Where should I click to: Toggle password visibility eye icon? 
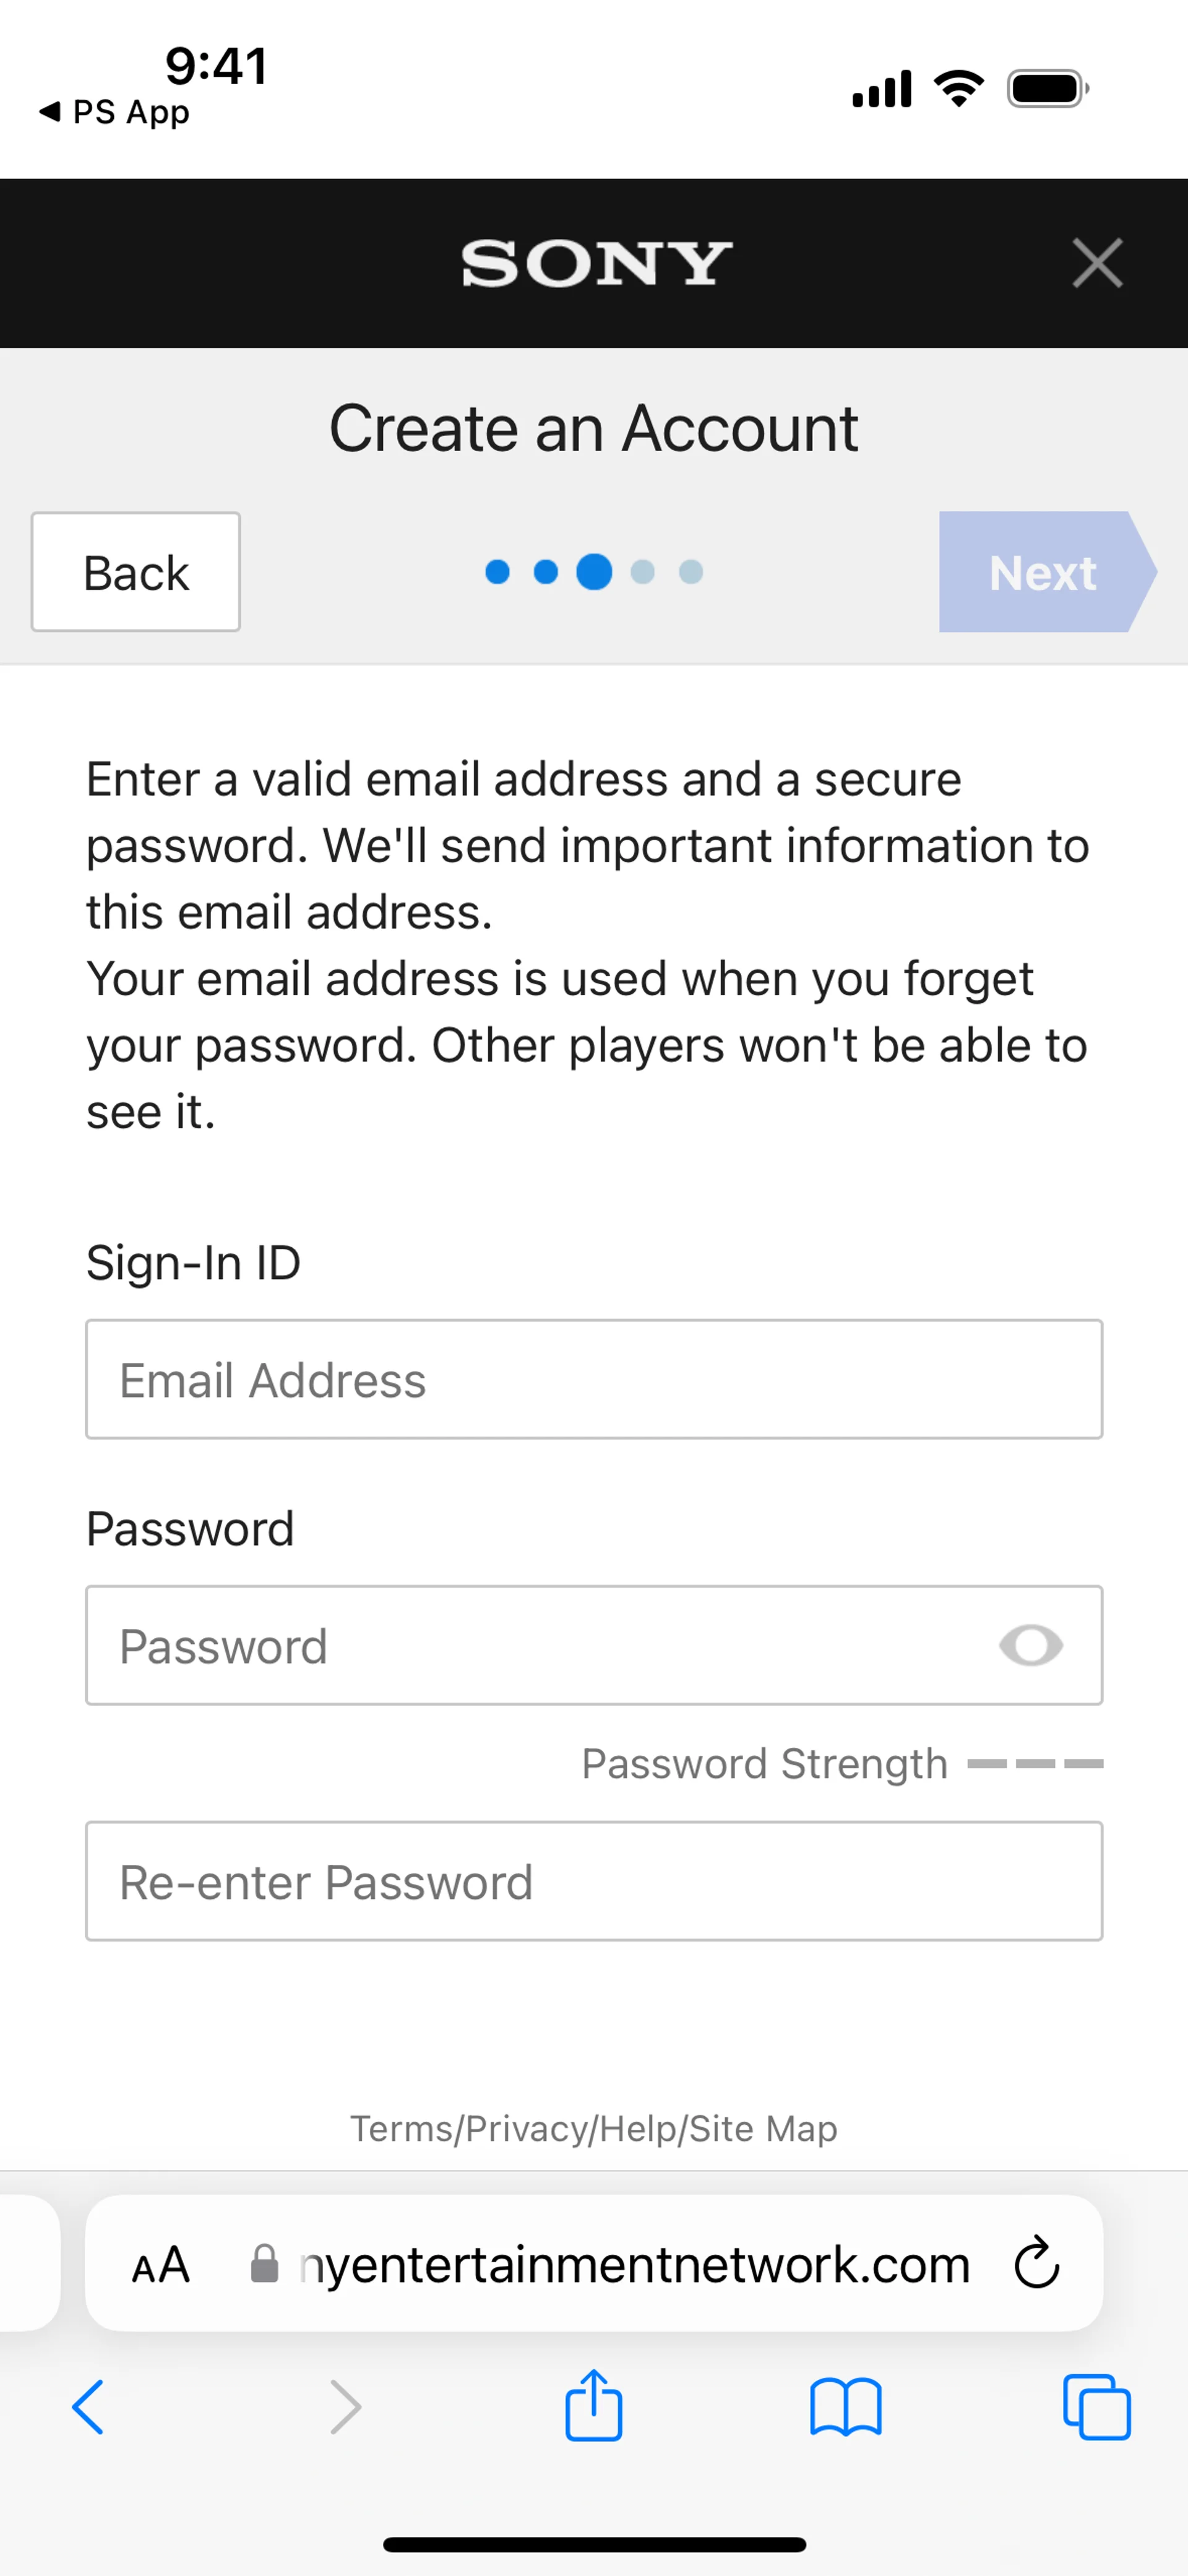[x=1030, y=1645]
